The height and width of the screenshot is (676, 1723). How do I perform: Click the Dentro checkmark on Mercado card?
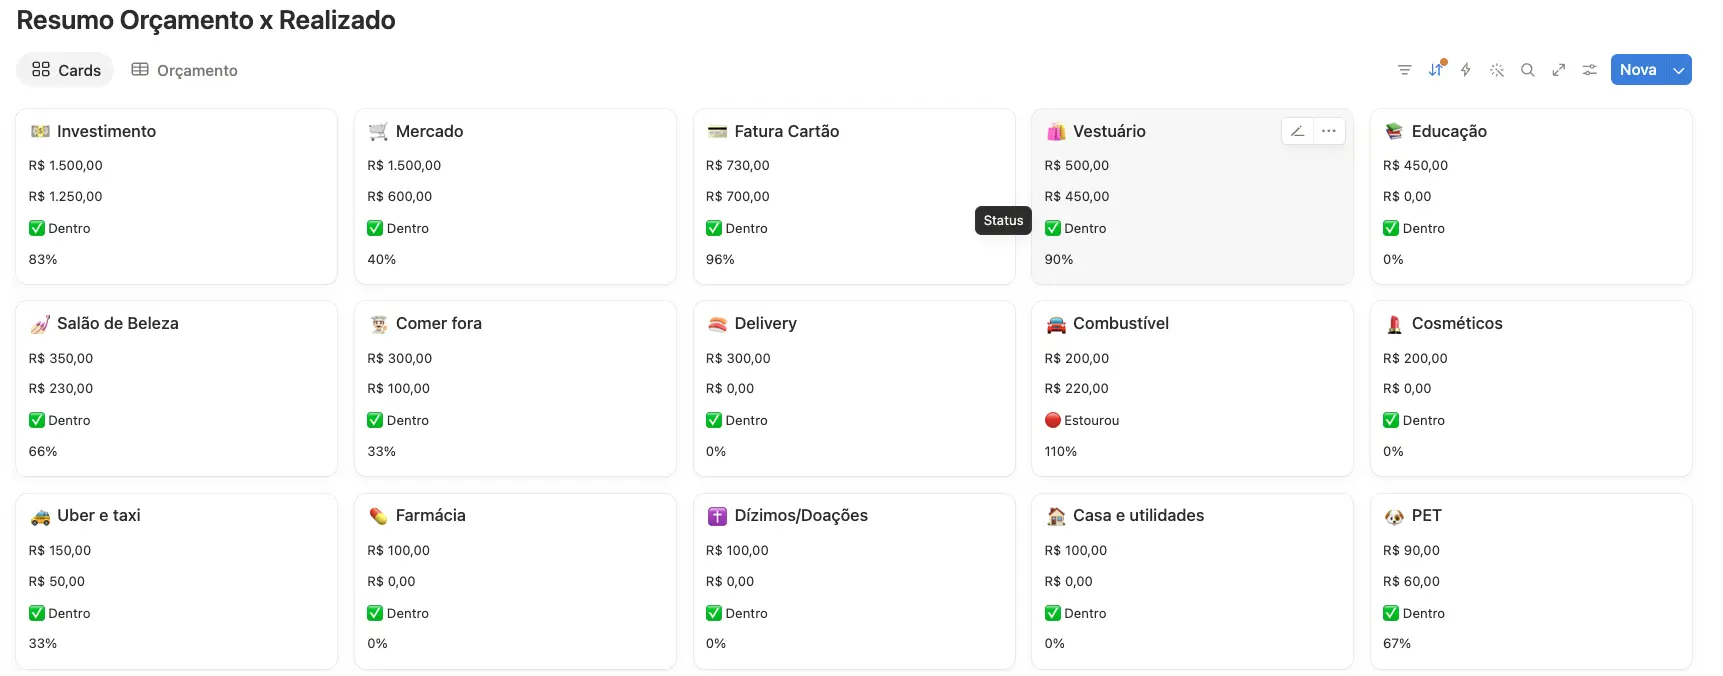(x=375, y=228)
